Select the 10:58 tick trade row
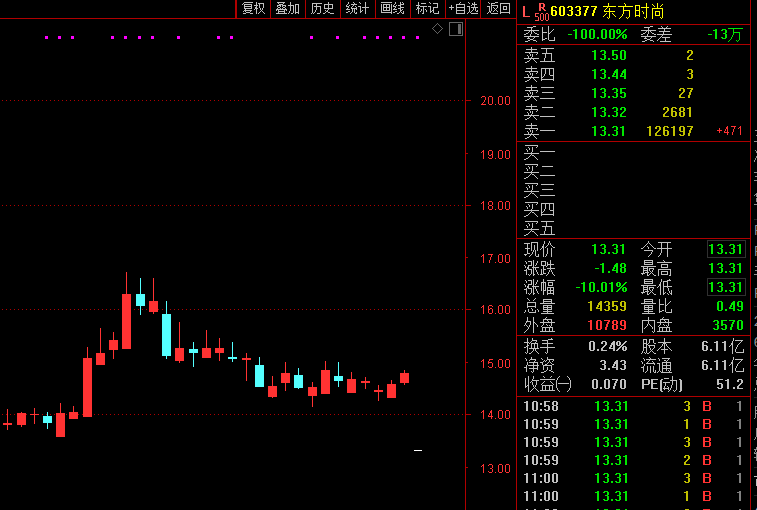Screen dimensions: 757x510 coord(633,407)
